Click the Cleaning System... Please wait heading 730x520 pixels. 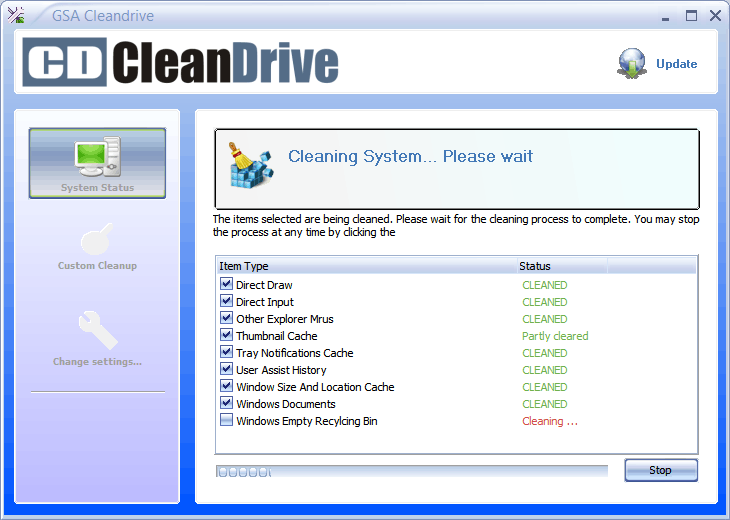[x=410, y=156]
